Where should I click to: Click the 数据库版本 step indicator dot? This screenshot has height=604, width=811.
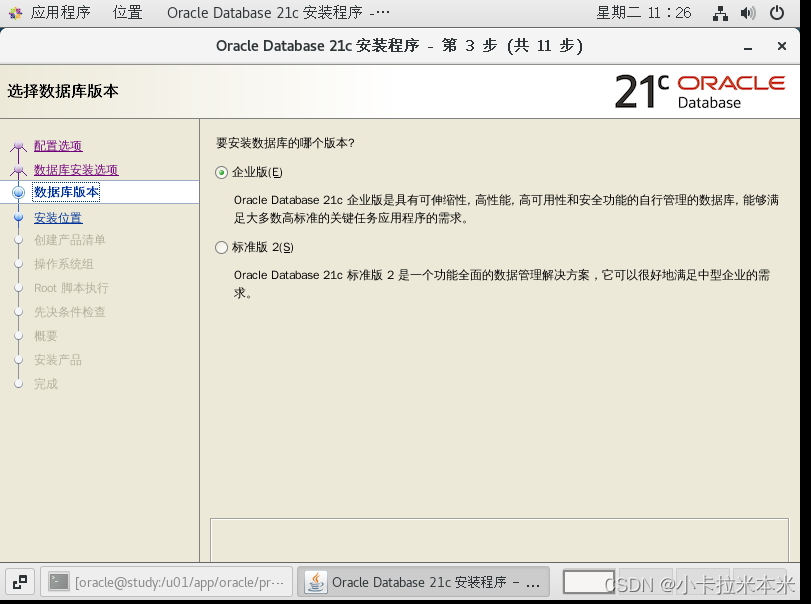pyautogui.click(x=20, y=192)
